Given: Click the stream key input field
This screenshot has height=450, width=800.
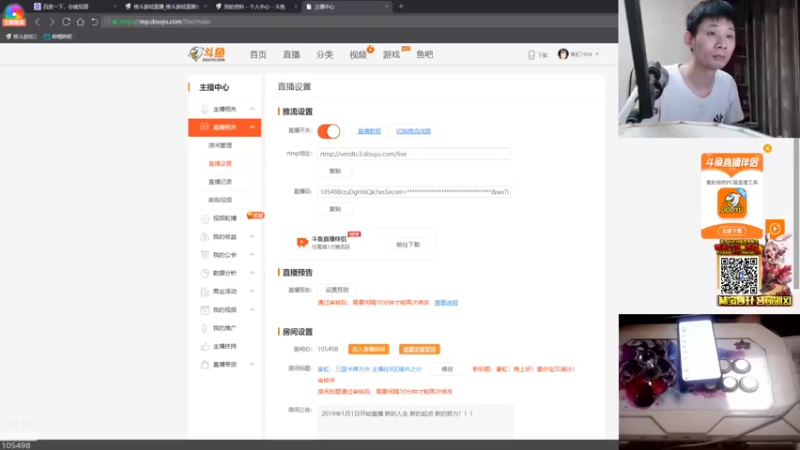Looking at the screenshot, I should click(414, 192).
